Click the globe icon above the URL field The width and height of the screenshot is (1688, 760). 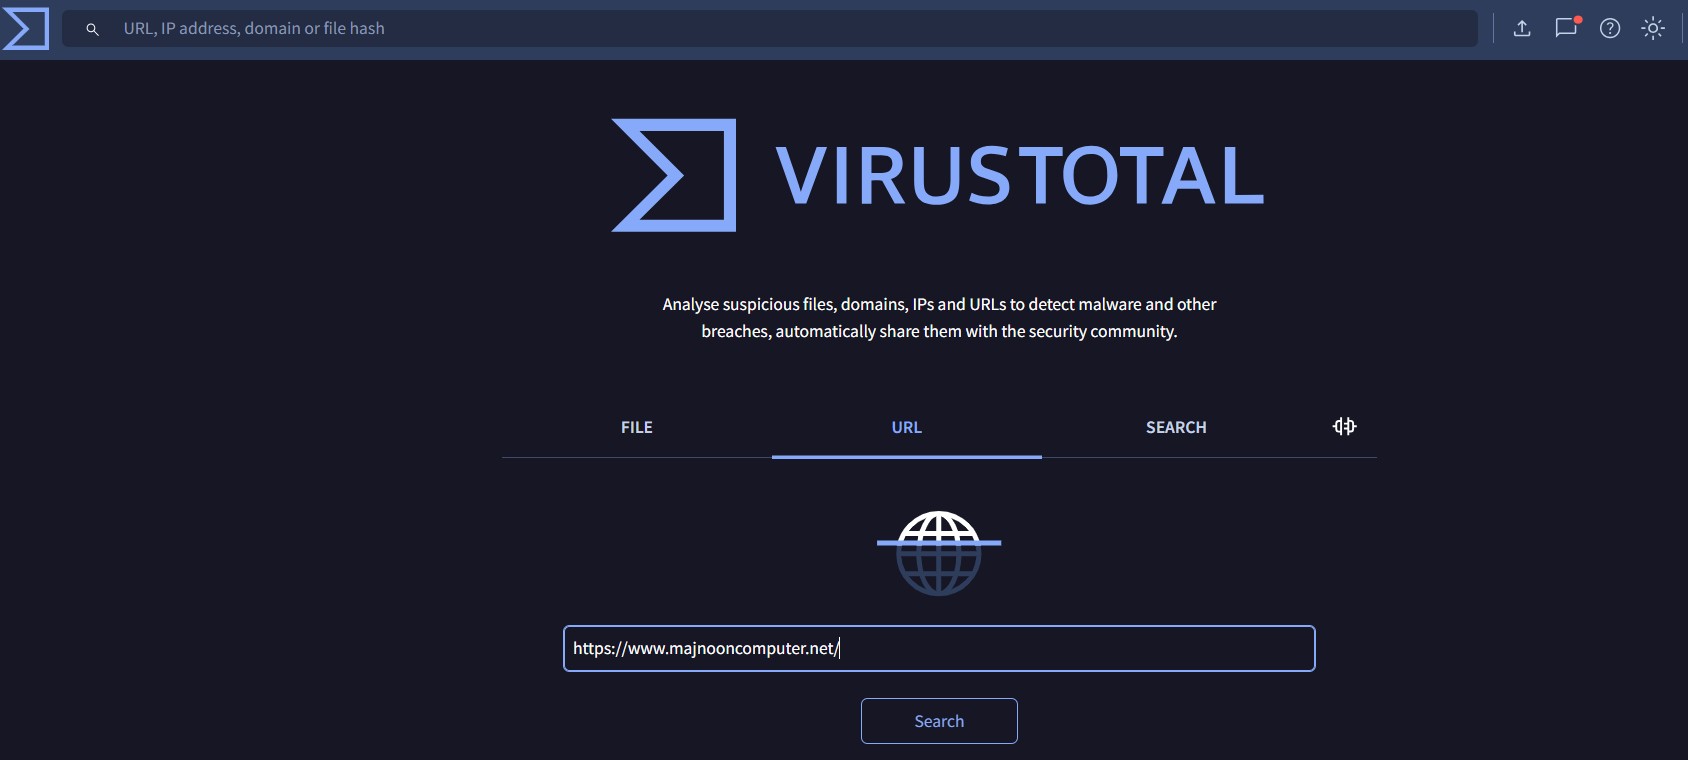click(x=938, y=553)
